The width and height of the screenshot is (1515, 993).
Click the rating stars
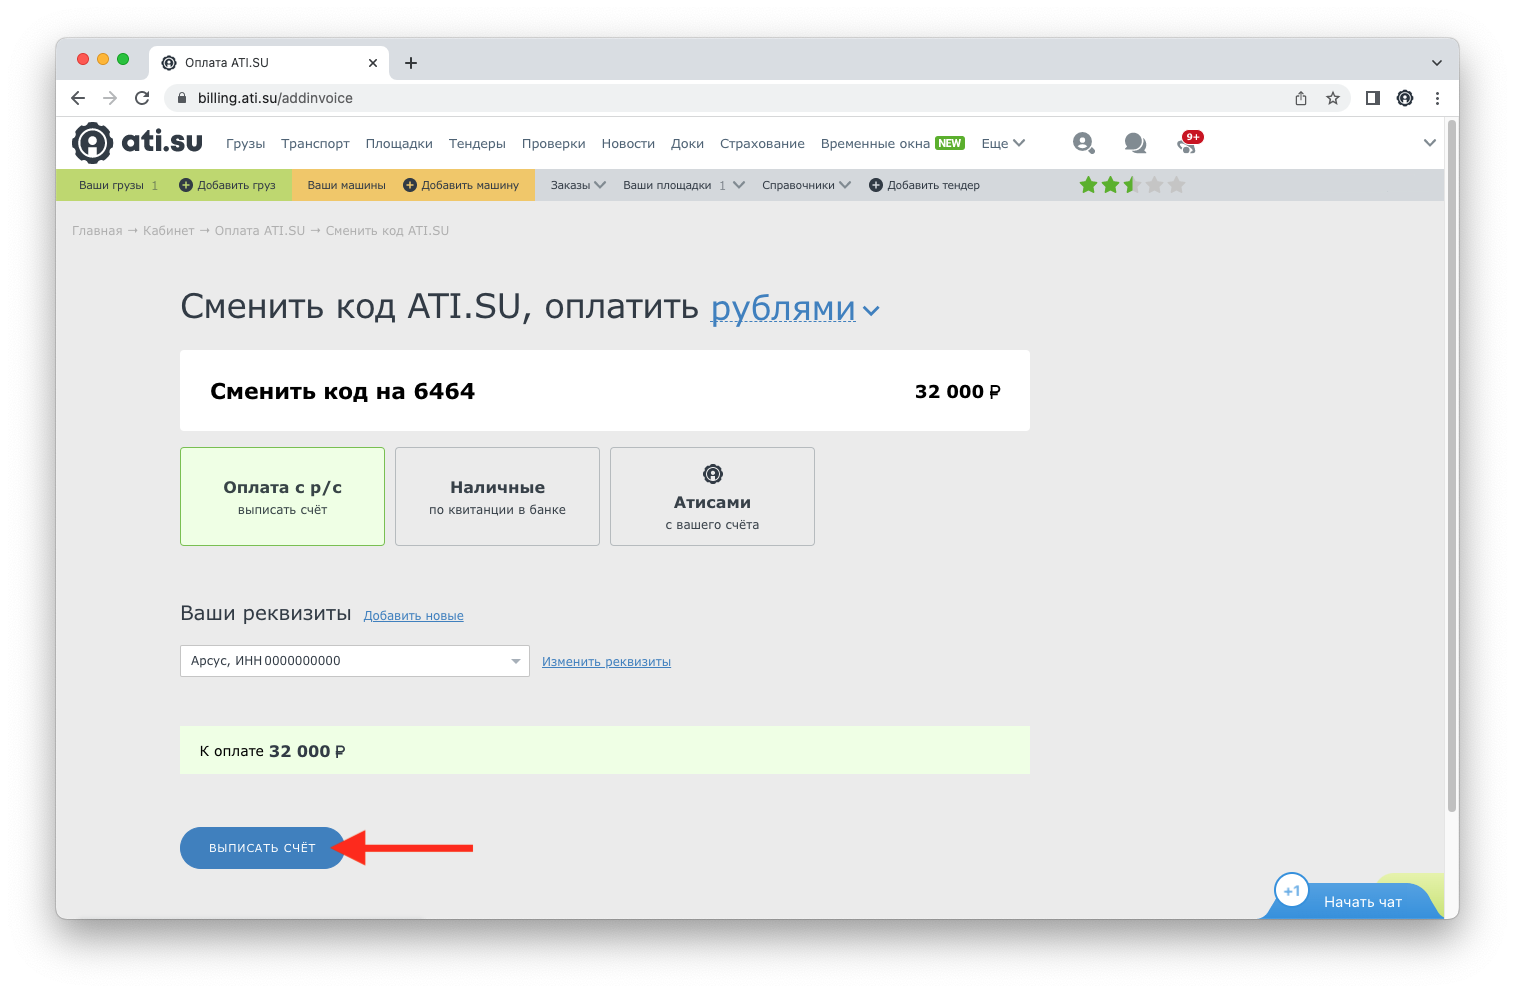[1132, 185]
